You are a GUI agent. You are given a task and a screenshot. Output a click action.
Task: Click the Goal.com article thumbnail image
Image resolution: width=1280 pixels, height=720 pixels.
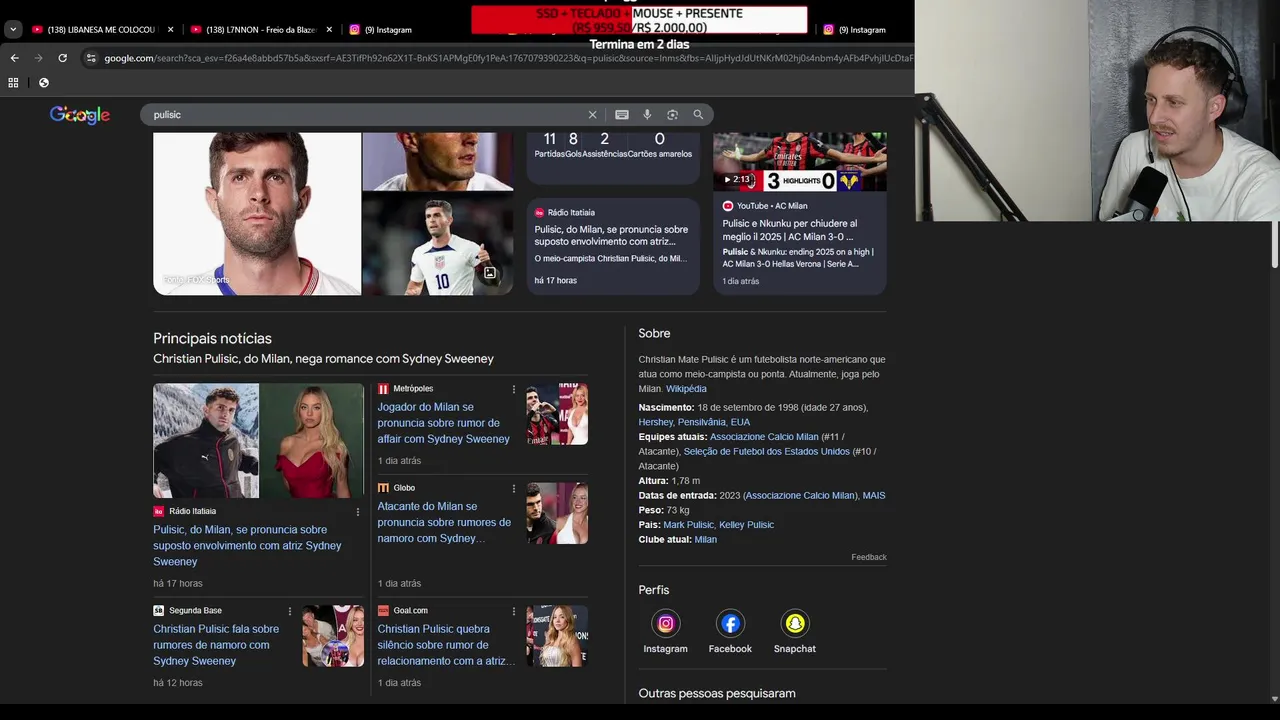click(557, 636)
